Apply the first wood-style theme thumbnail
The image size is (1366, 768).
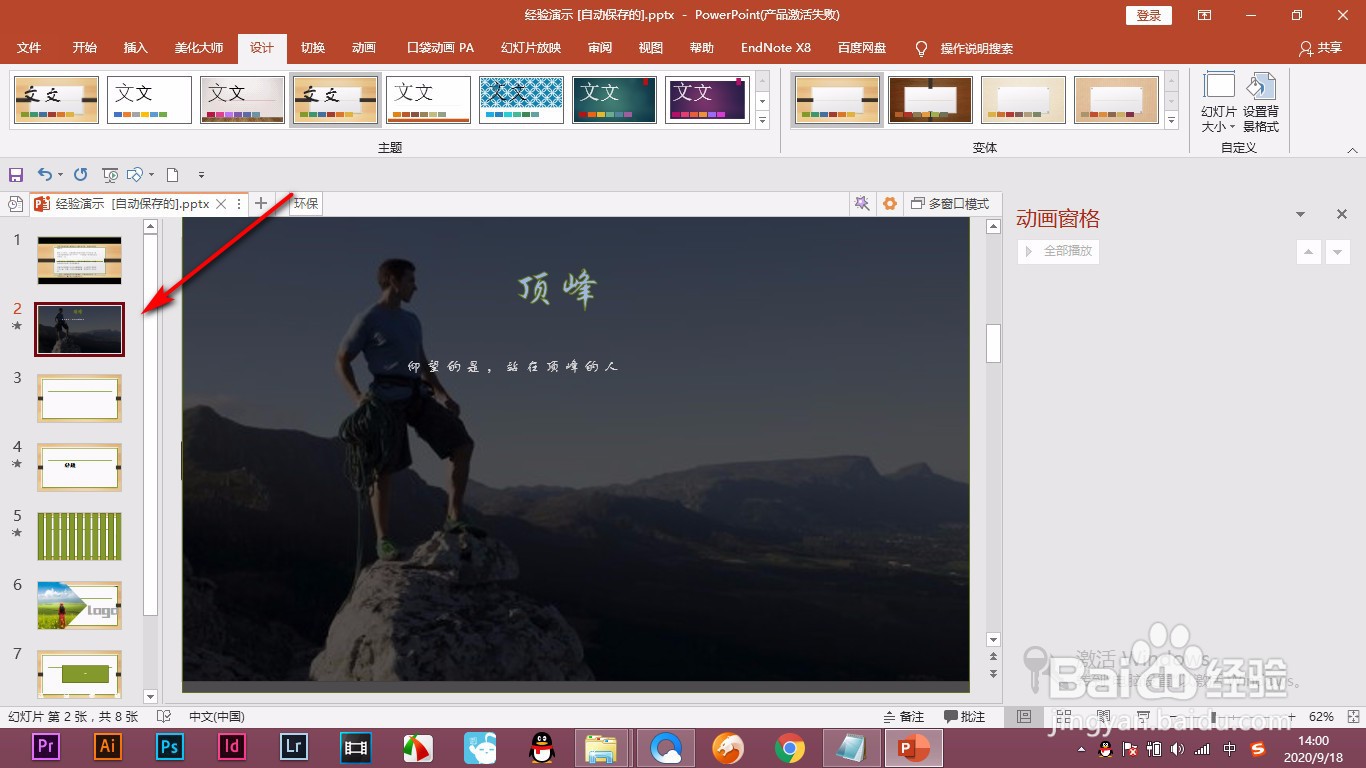57,100
